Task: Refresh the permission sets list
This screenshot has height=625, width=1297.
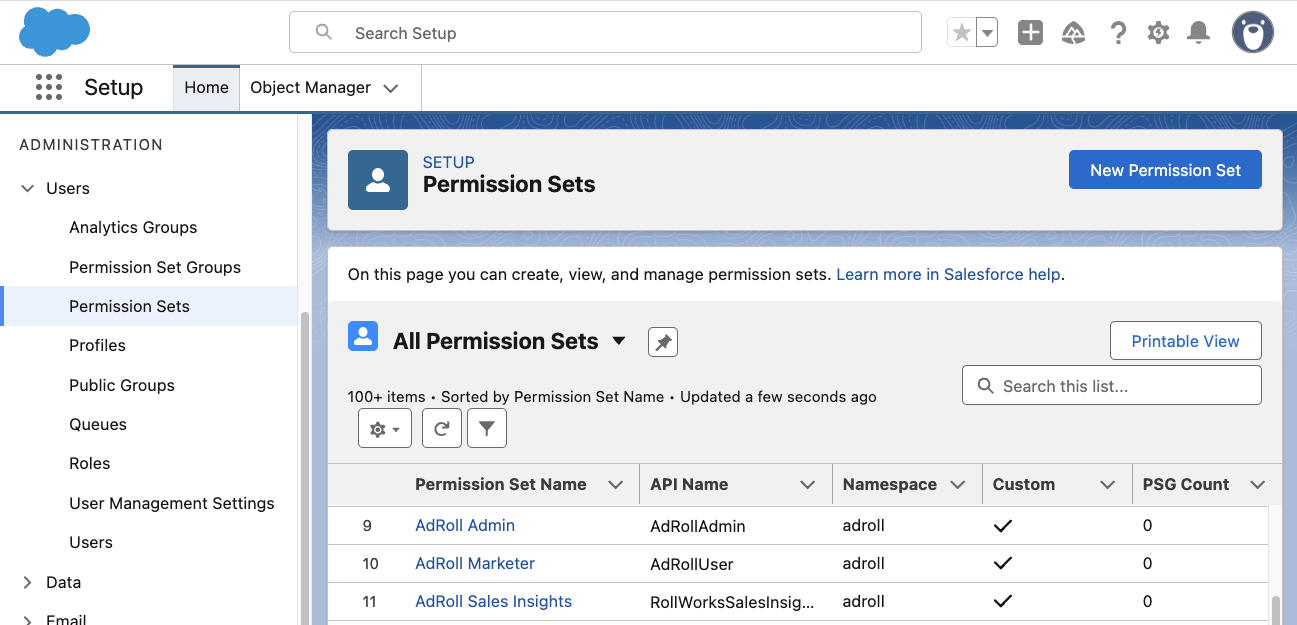Action: point(442,428)
